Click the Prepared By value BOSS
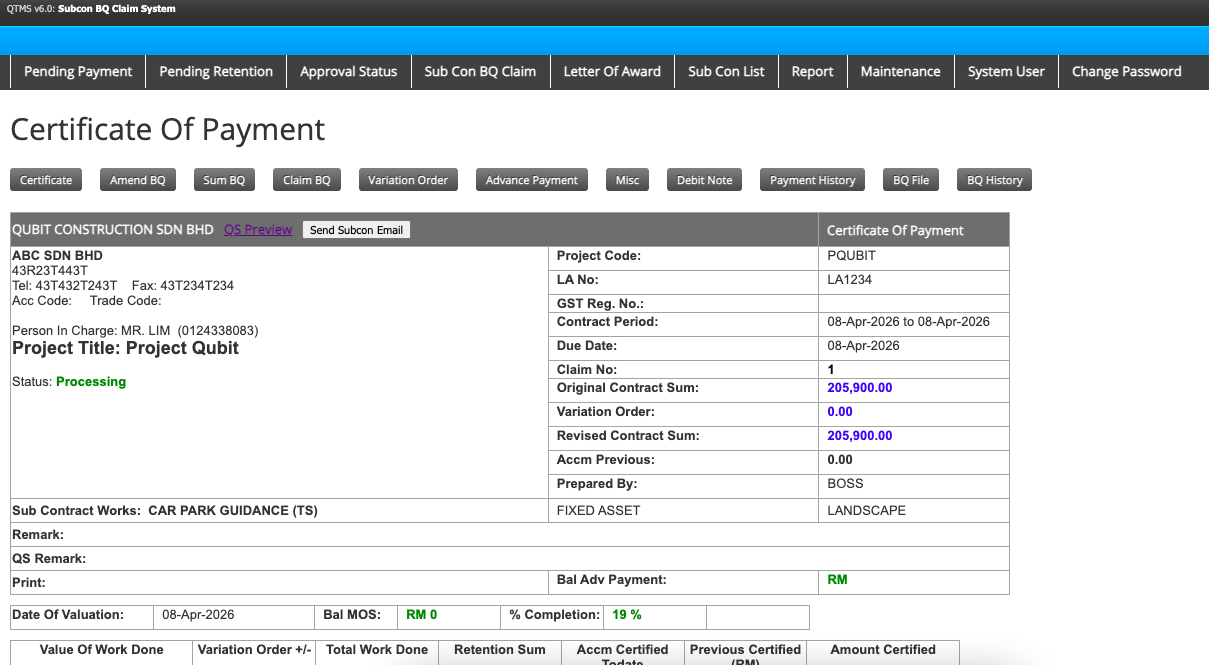Viewport: 1209px width, 665px height. (x=845, y=484)
